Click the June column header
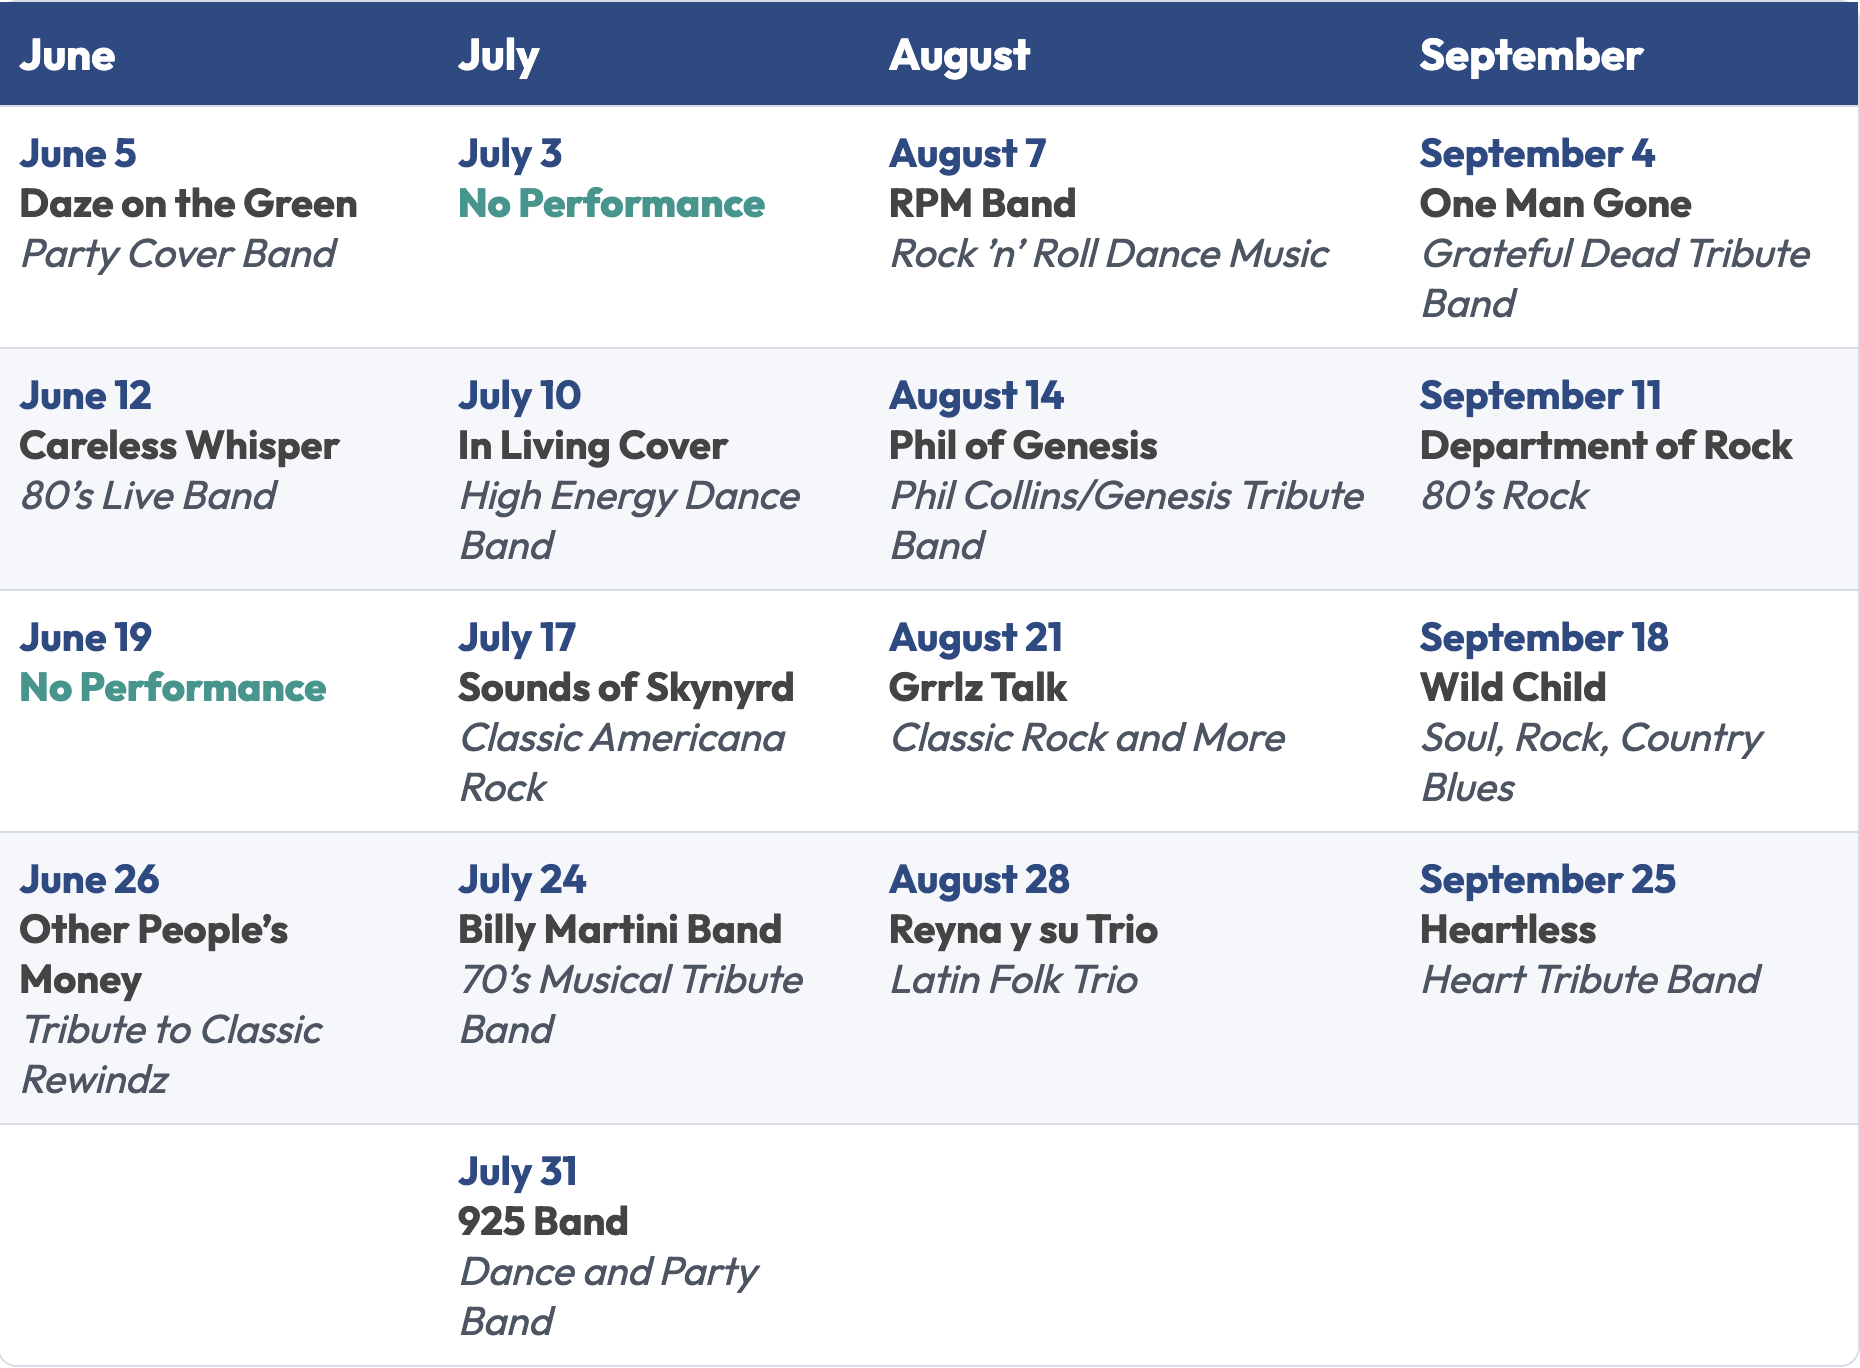The width and height of the screenshot is (1860, 1368). click(67, 55)
